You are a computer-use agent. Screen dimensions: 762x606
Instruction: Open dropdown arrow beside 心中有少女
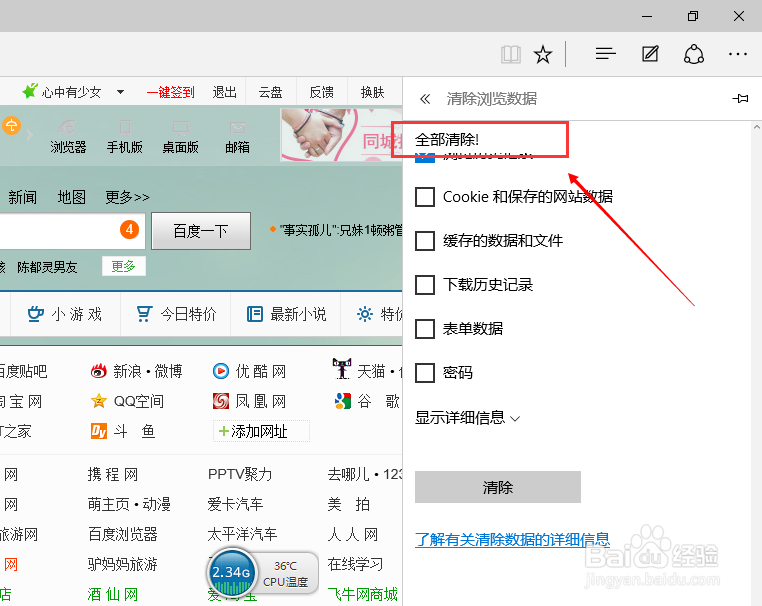click(121, 92)
